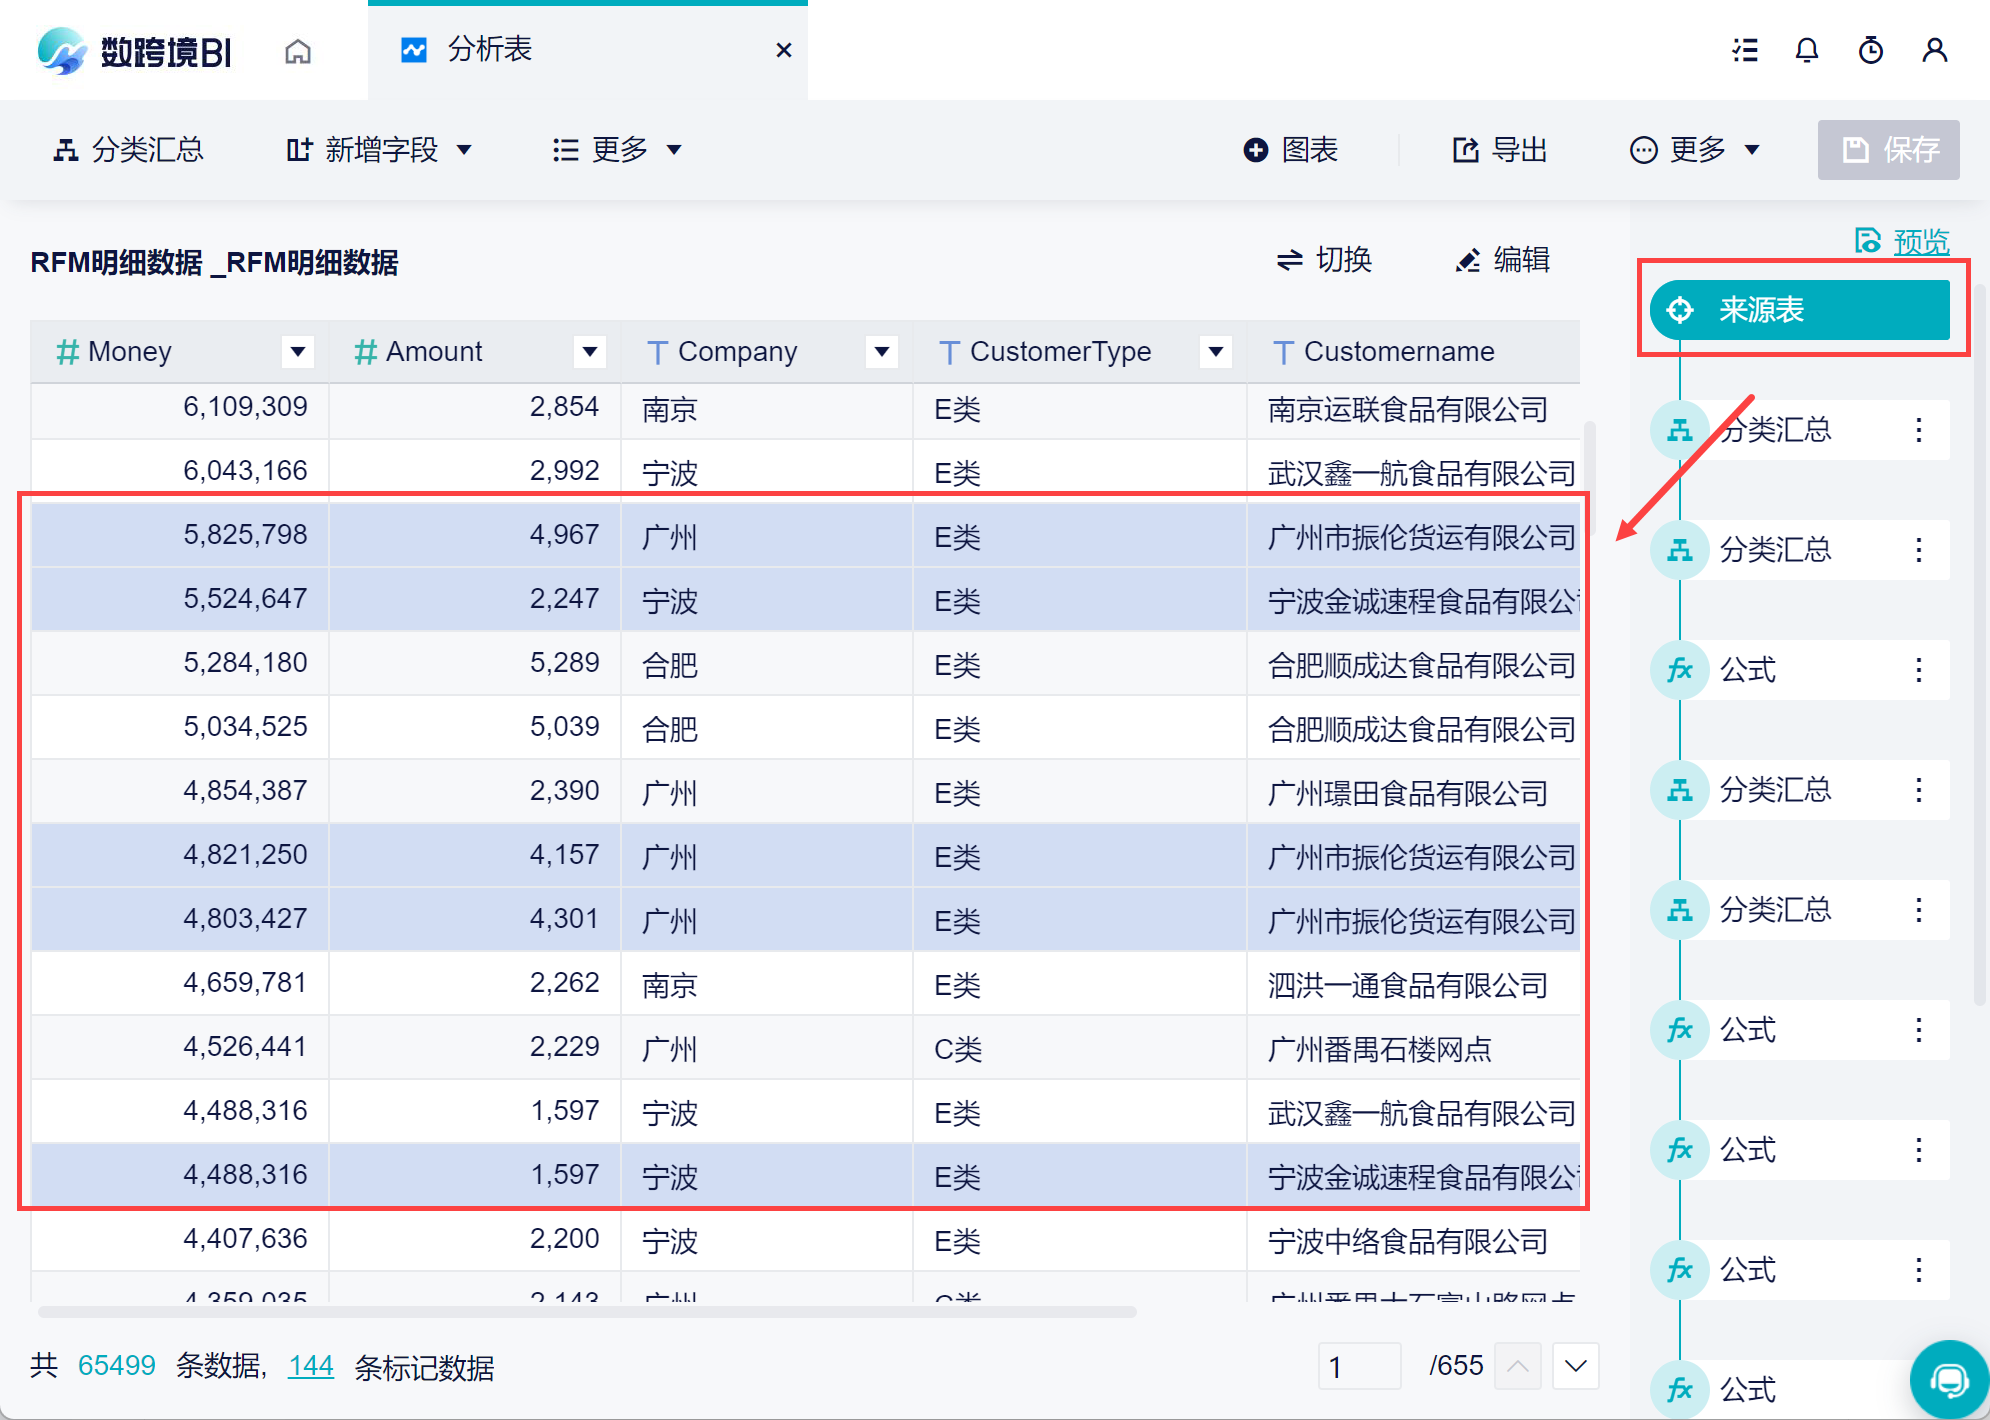Click 分类汇总 in the toolbar
The height and width of the screenshot is (1420, 1990).
click(128, 150)
